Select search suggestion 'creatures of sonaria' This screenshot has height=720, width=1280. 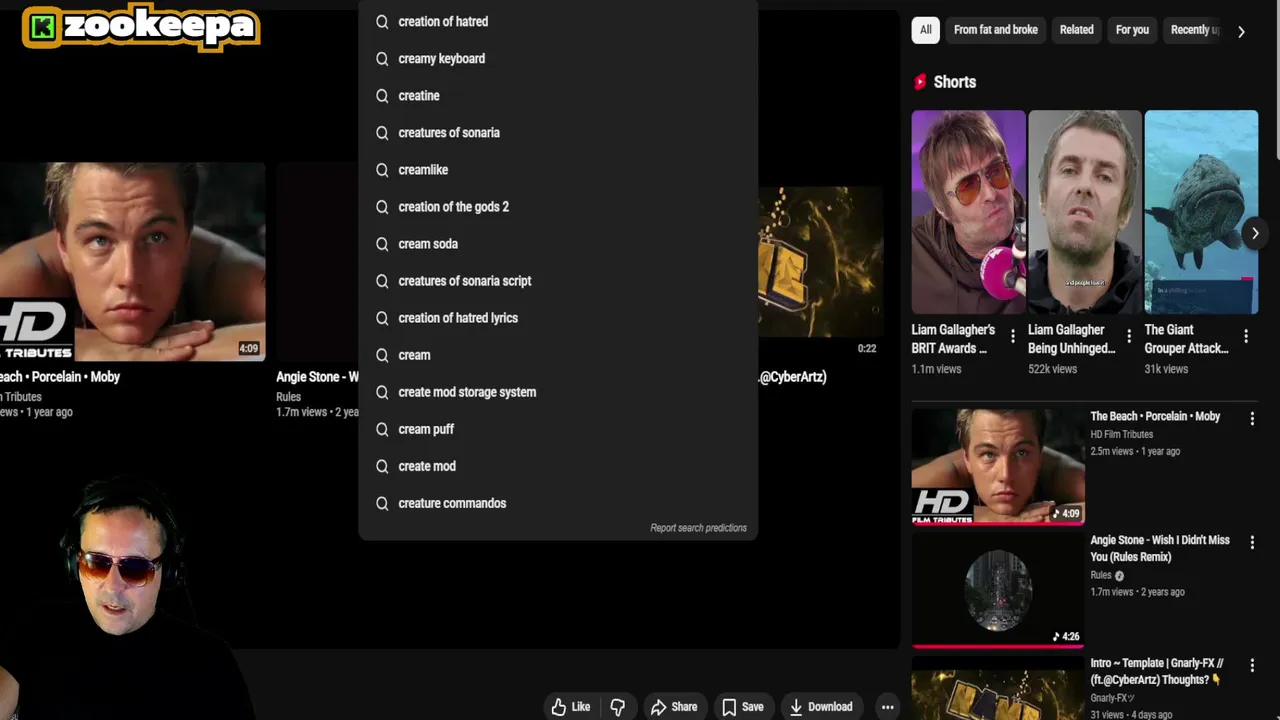coord(558,132)
